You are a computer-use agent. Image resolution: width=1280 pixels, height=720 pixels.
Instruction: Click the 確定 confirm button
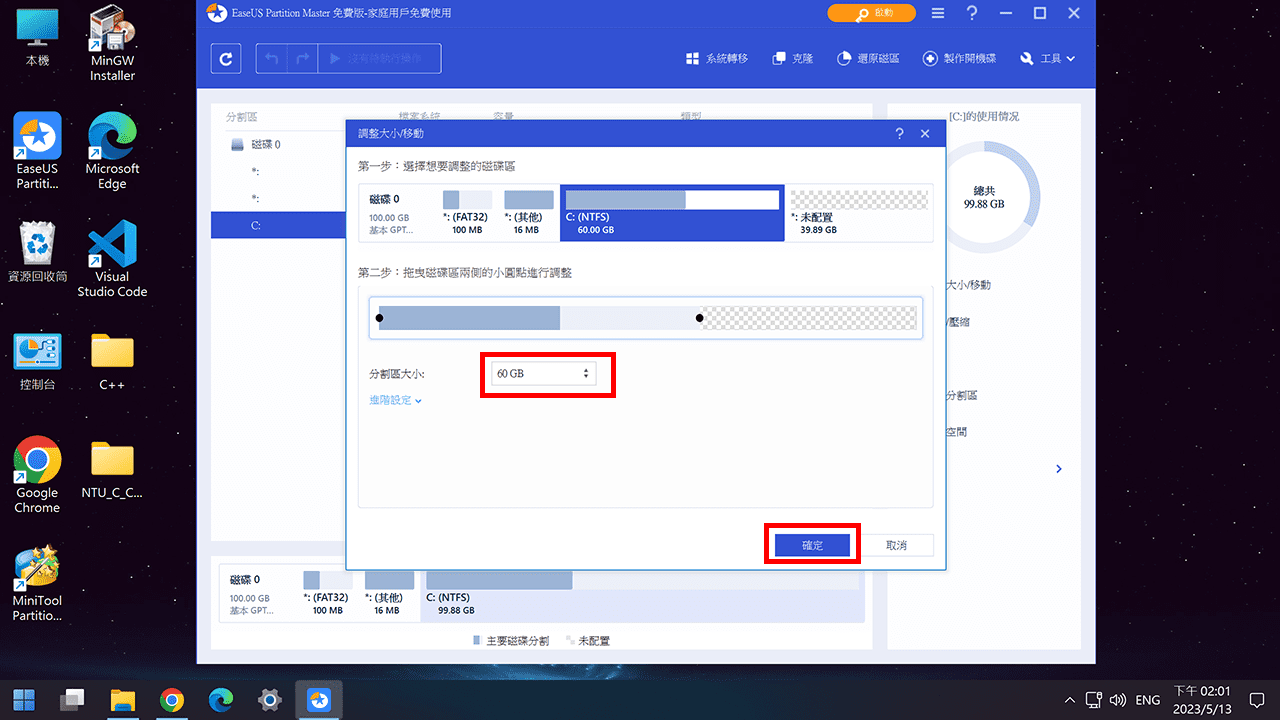coord(812,546)
